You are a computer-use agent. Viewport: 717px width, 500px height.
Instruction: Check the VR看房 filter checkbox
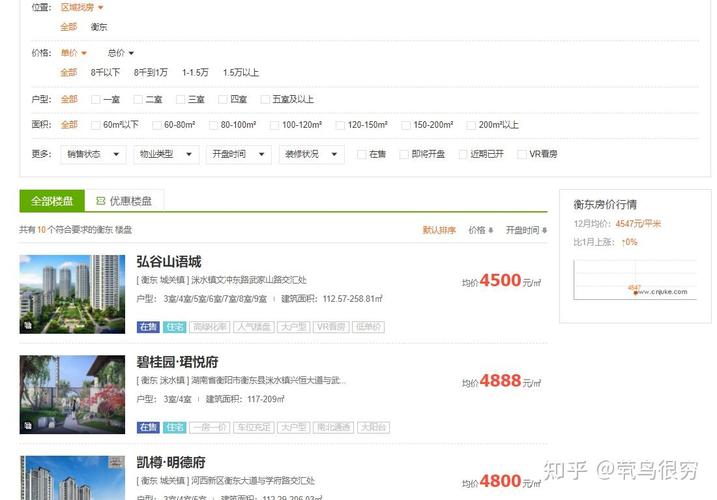click(521, 154)
